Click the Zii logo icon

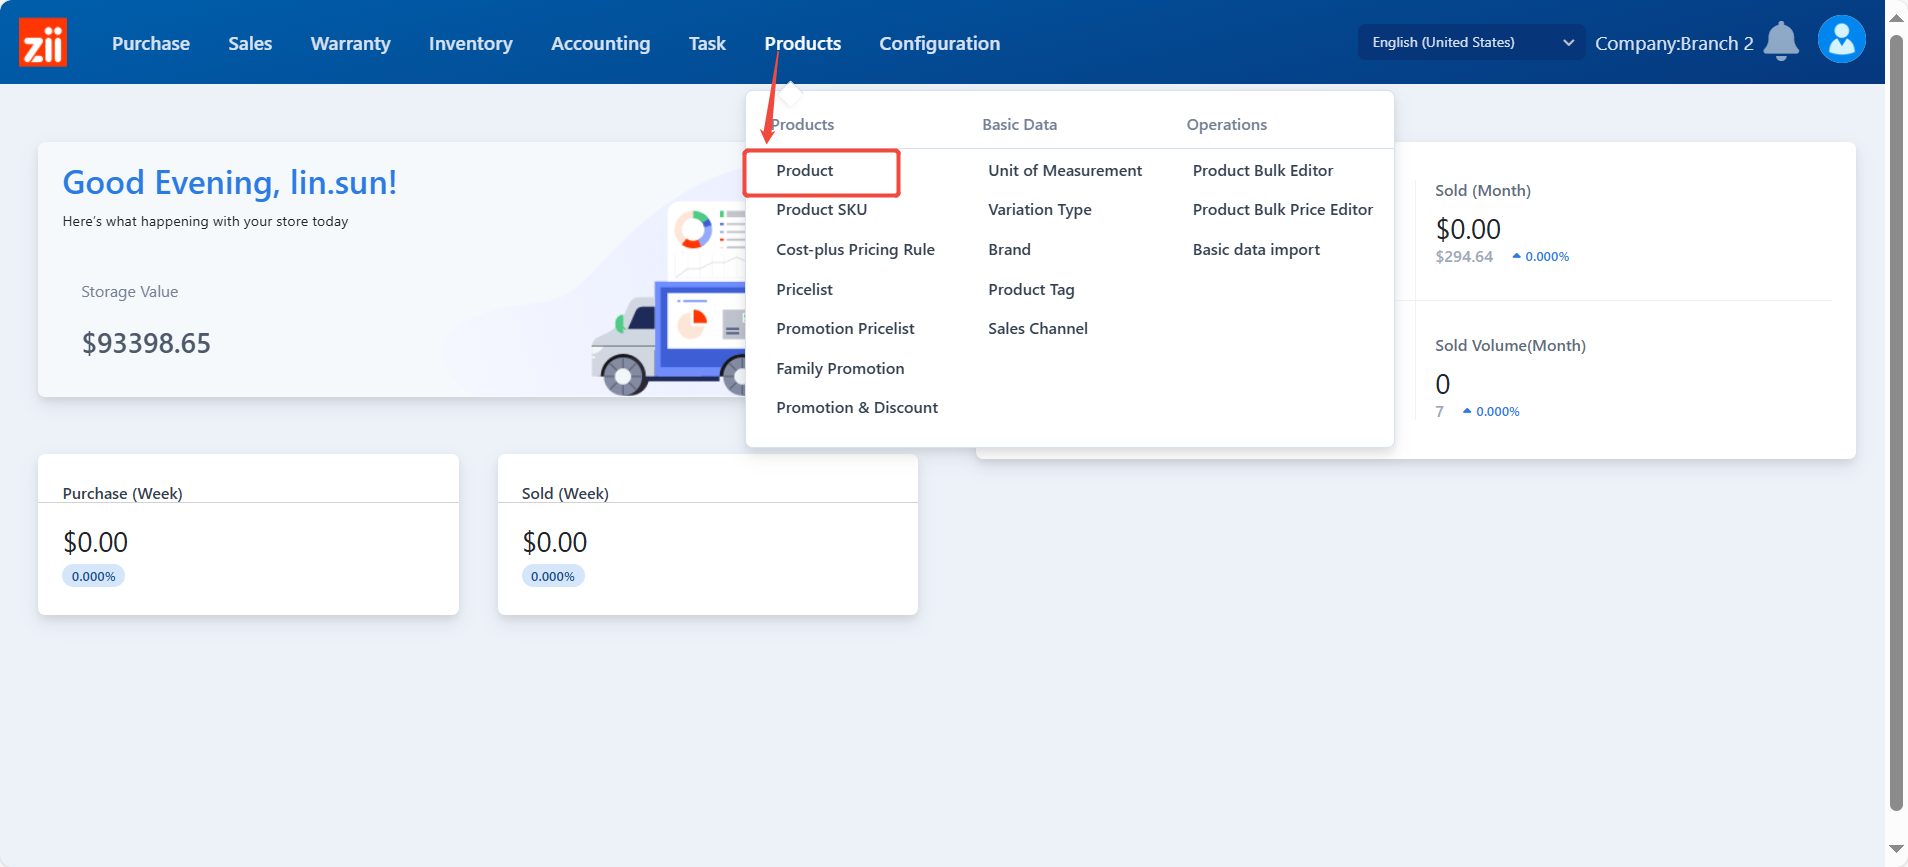tap(43, 43)
